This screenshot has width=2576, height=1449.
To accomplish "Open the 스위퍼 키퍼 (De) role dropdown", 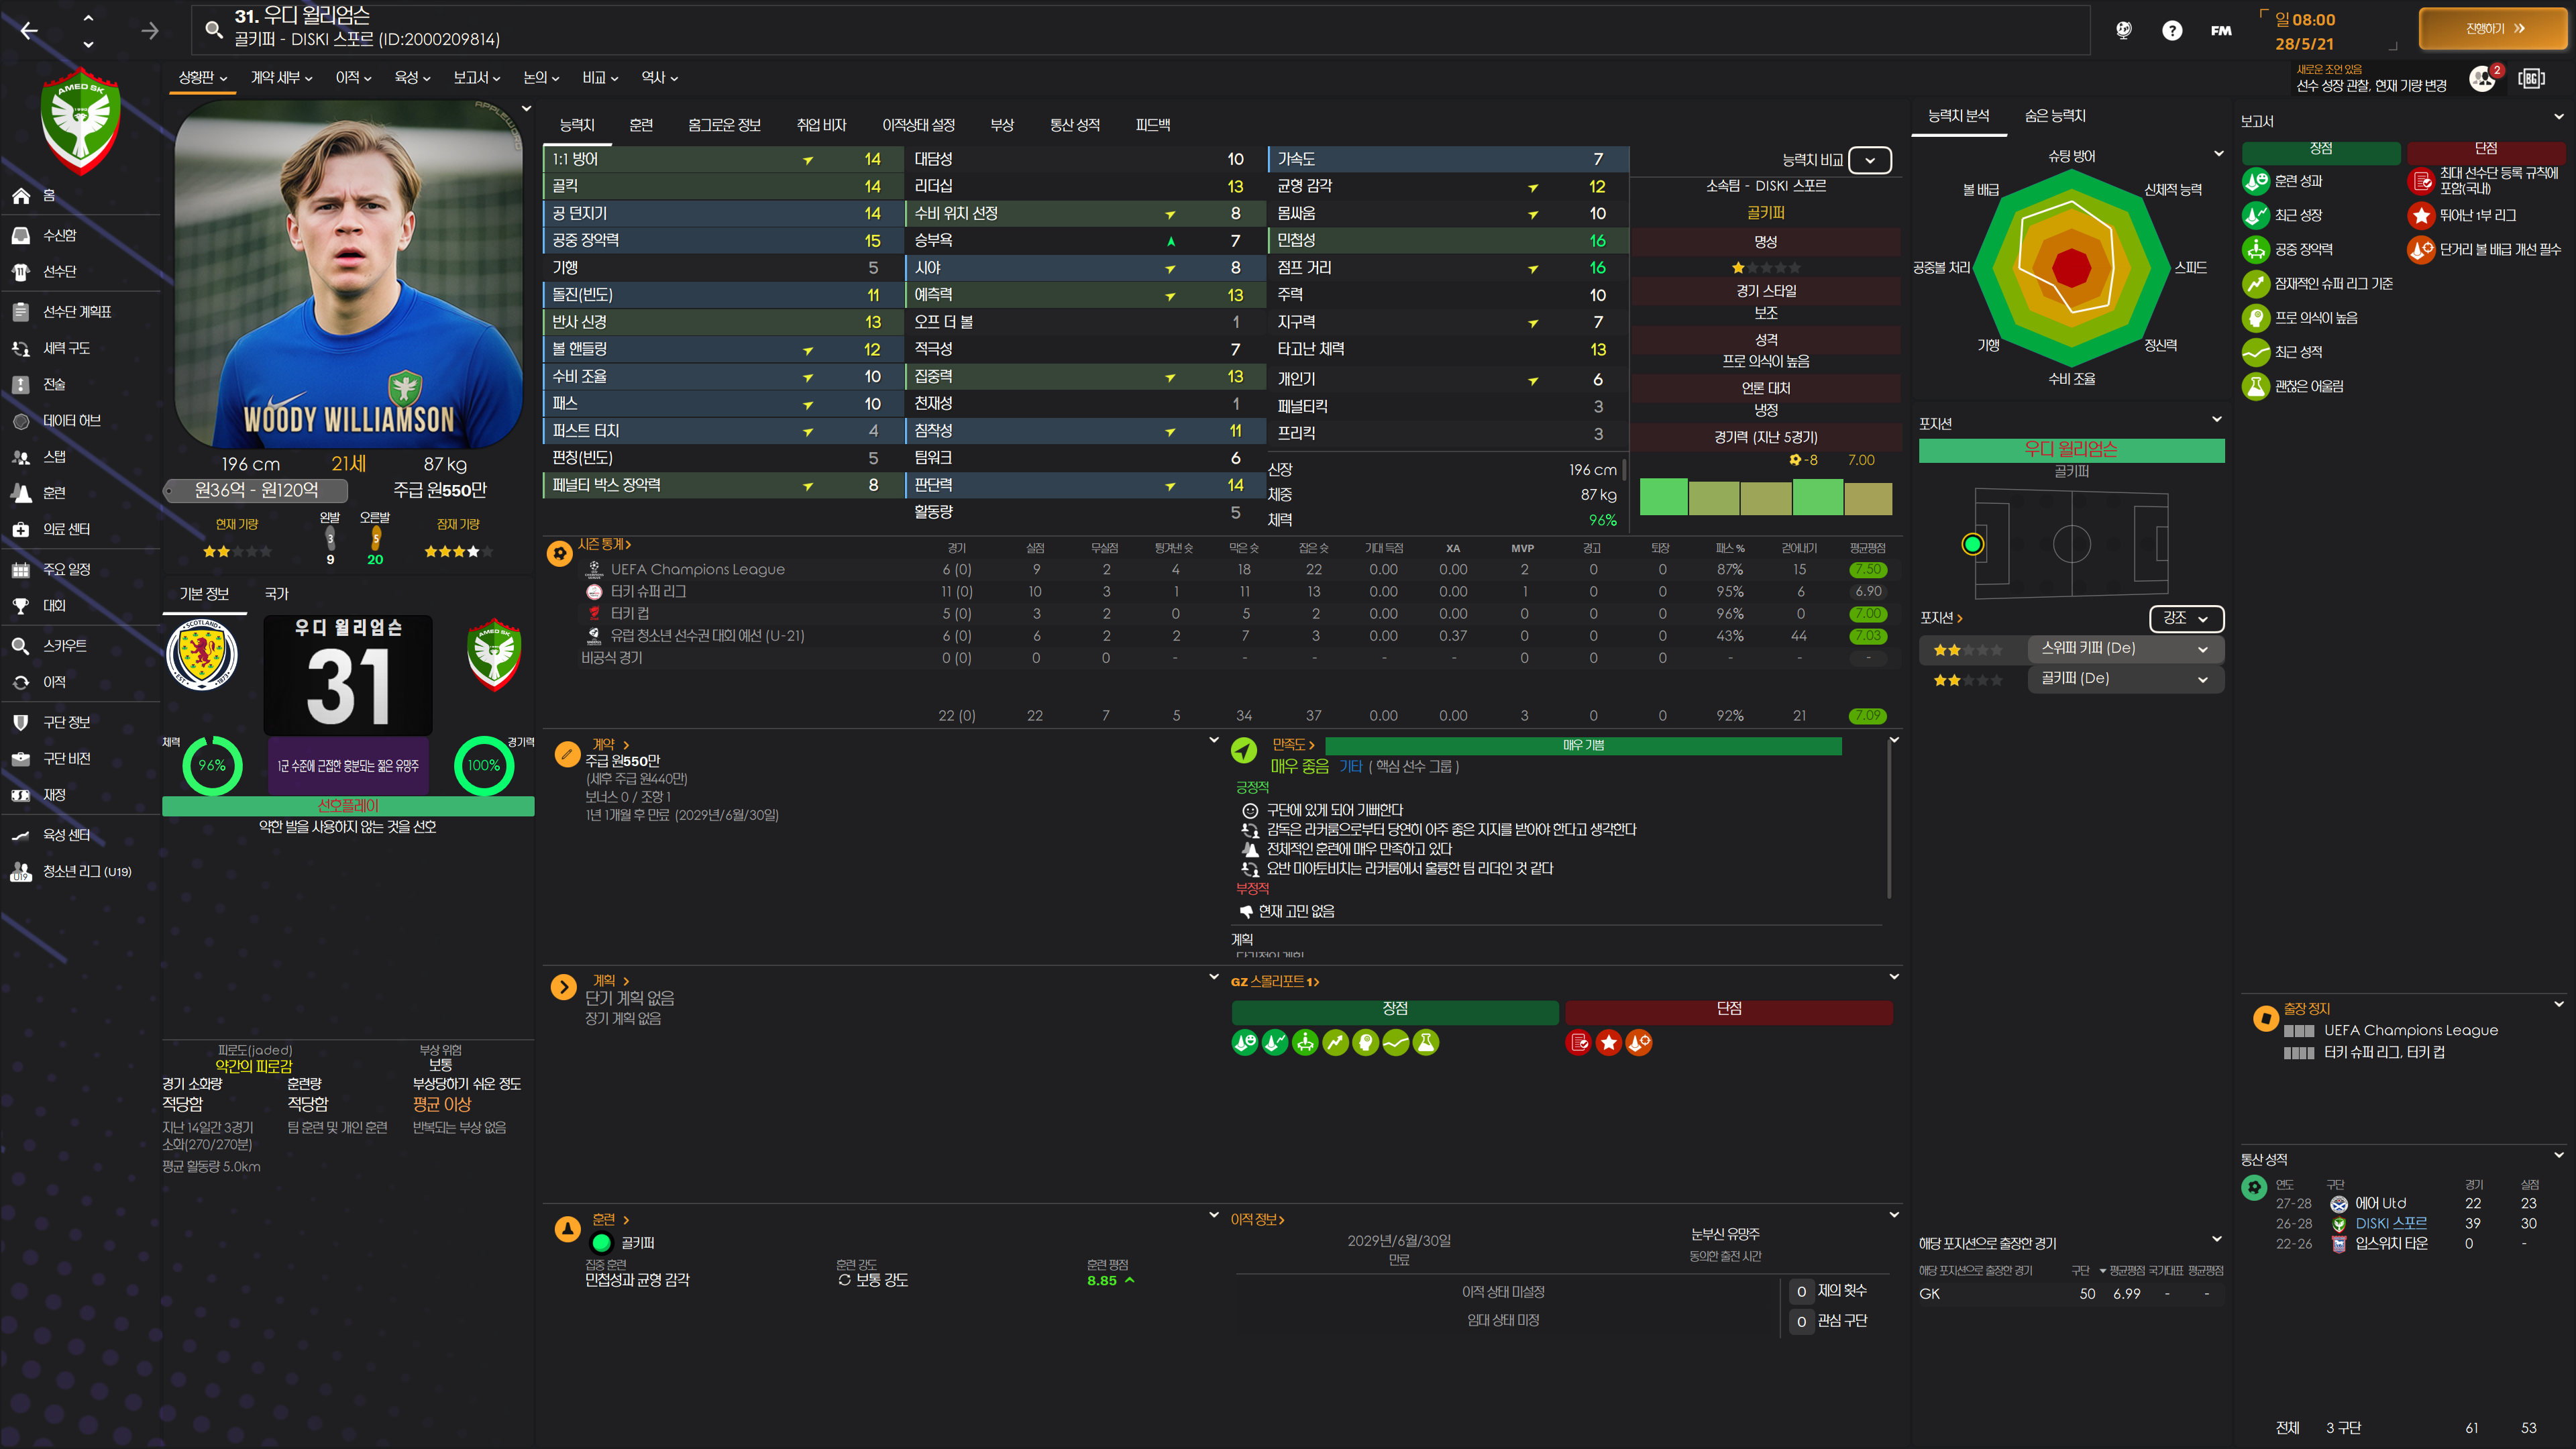I will coord(2124,649).
